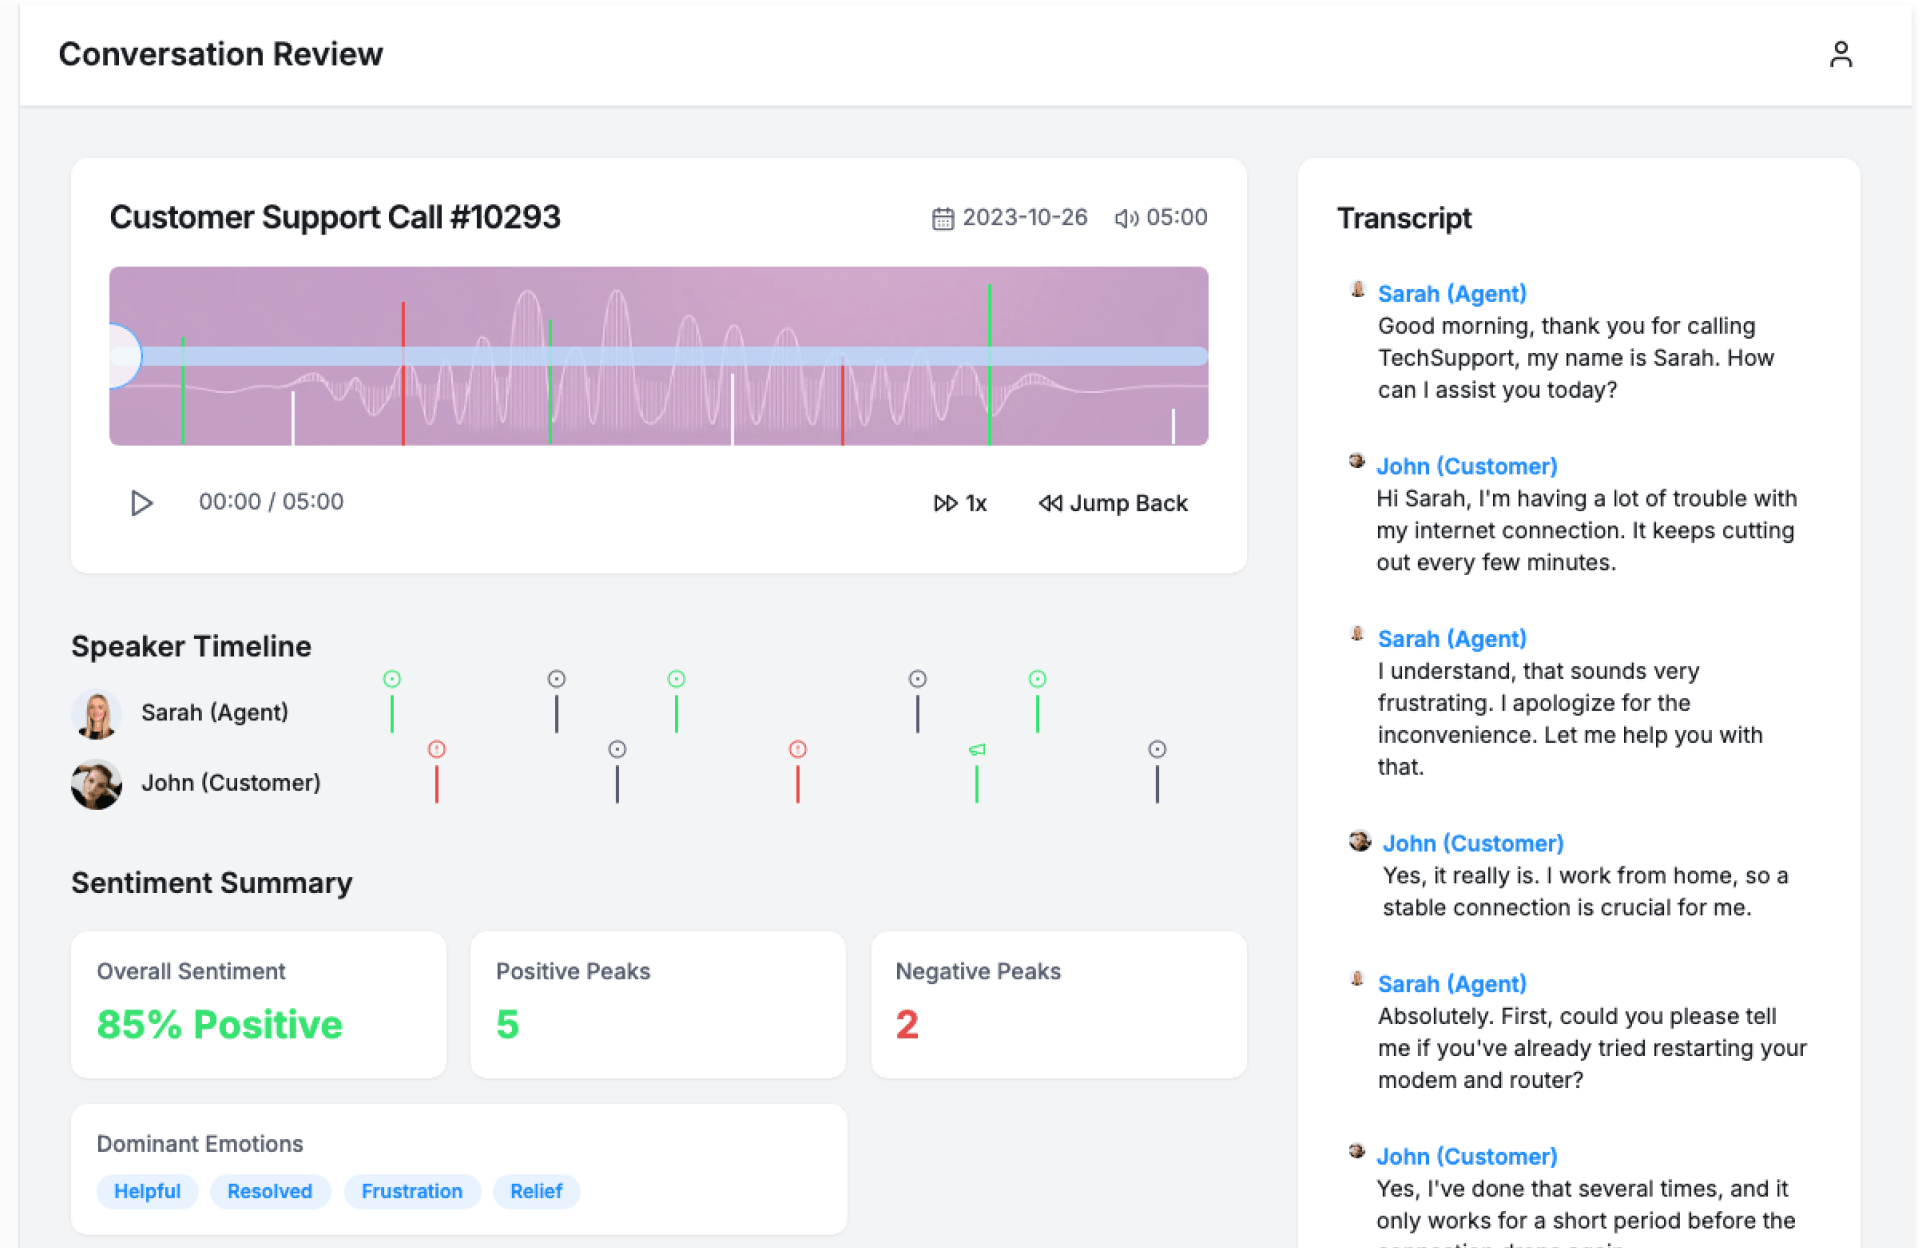Select the Frustration emotion tag
Viewport: 1920px width, 1248px height.
pyautogui.click(x=411, y=1191)
